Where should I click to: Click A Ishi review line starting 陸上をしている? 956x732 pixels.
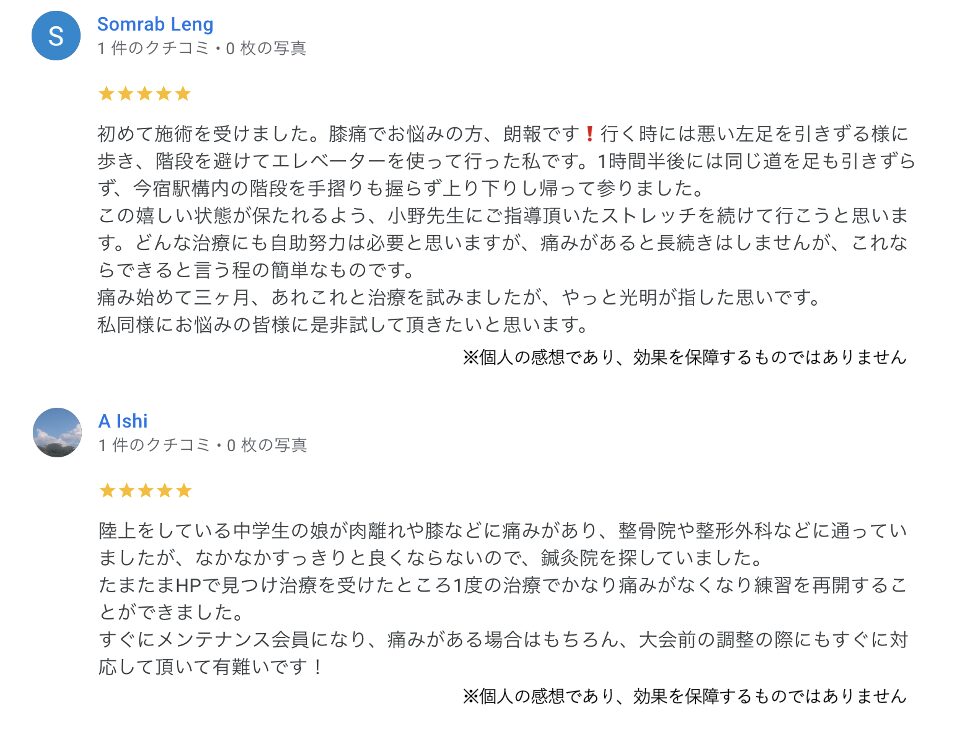point(503,530)
